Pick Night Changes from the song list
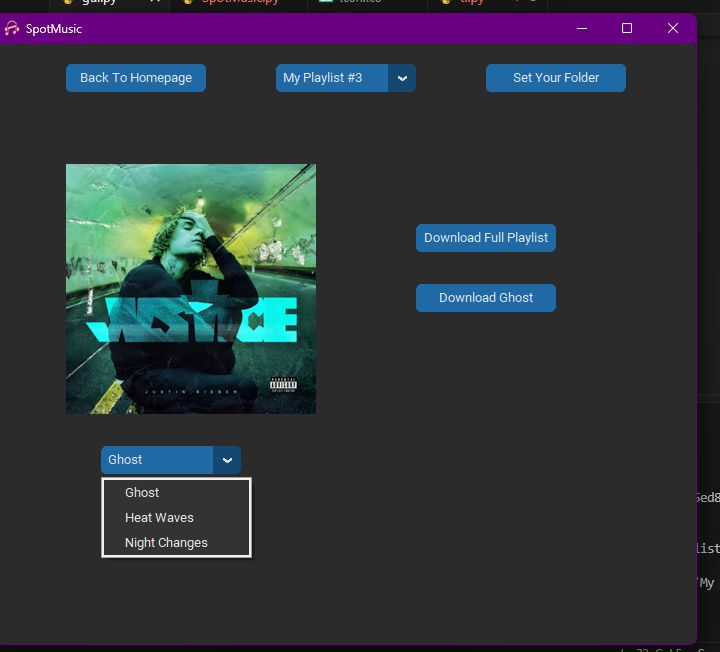Viewport: 720px width, 652px height. [x=166, y=543]
